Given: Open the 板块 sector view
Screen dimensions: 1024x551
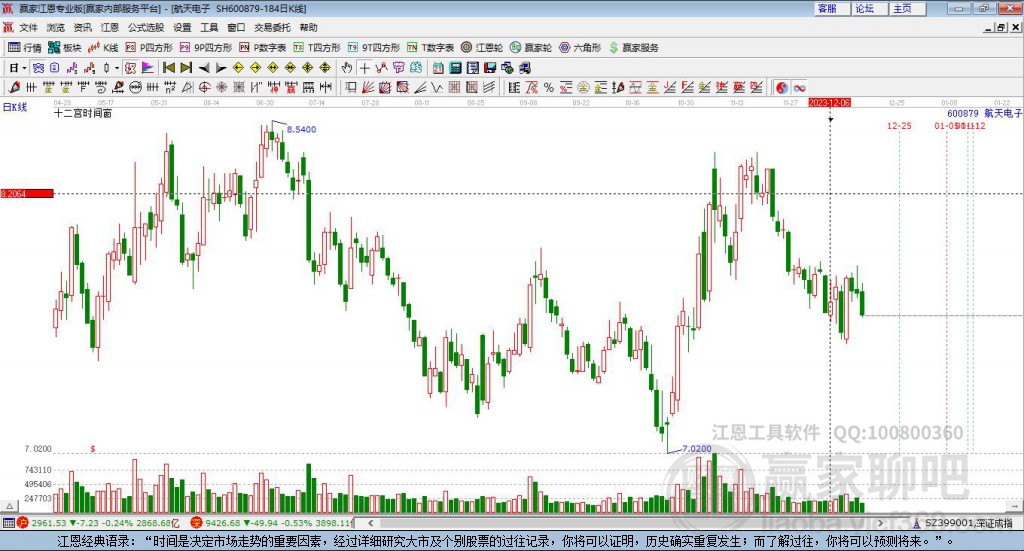Looking at the screenshot, I should click(64, 48).
